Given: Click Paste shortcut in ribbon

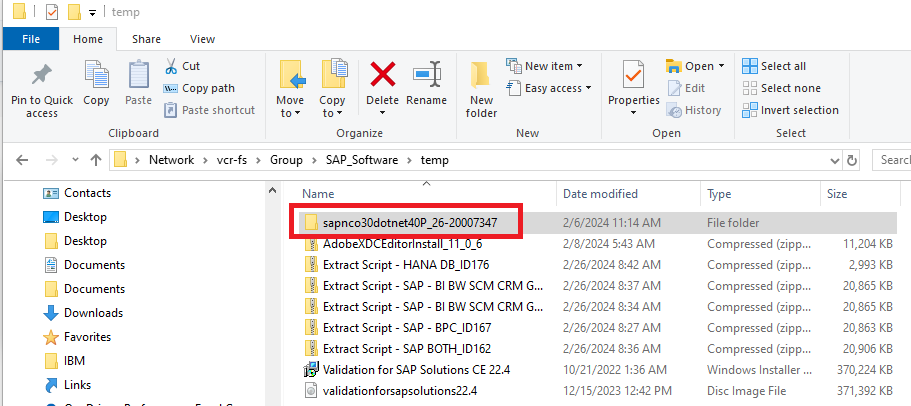Looking at the screenshot, I should (210, 110).
